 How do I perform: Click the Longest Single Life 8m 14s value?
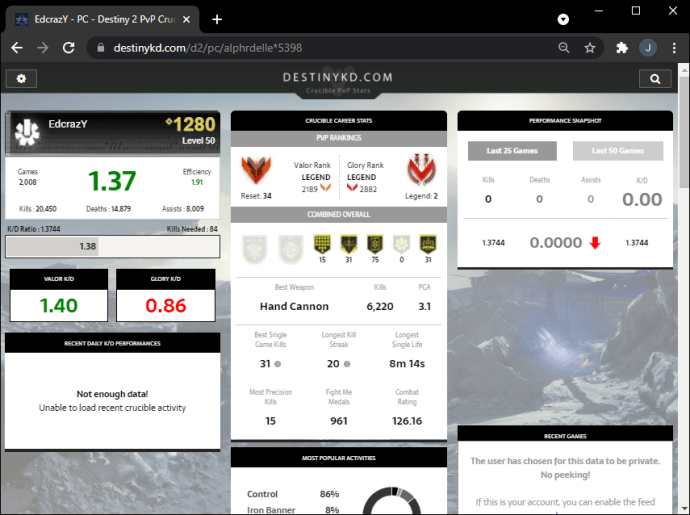pyautogui.click(x=407, y=364)
